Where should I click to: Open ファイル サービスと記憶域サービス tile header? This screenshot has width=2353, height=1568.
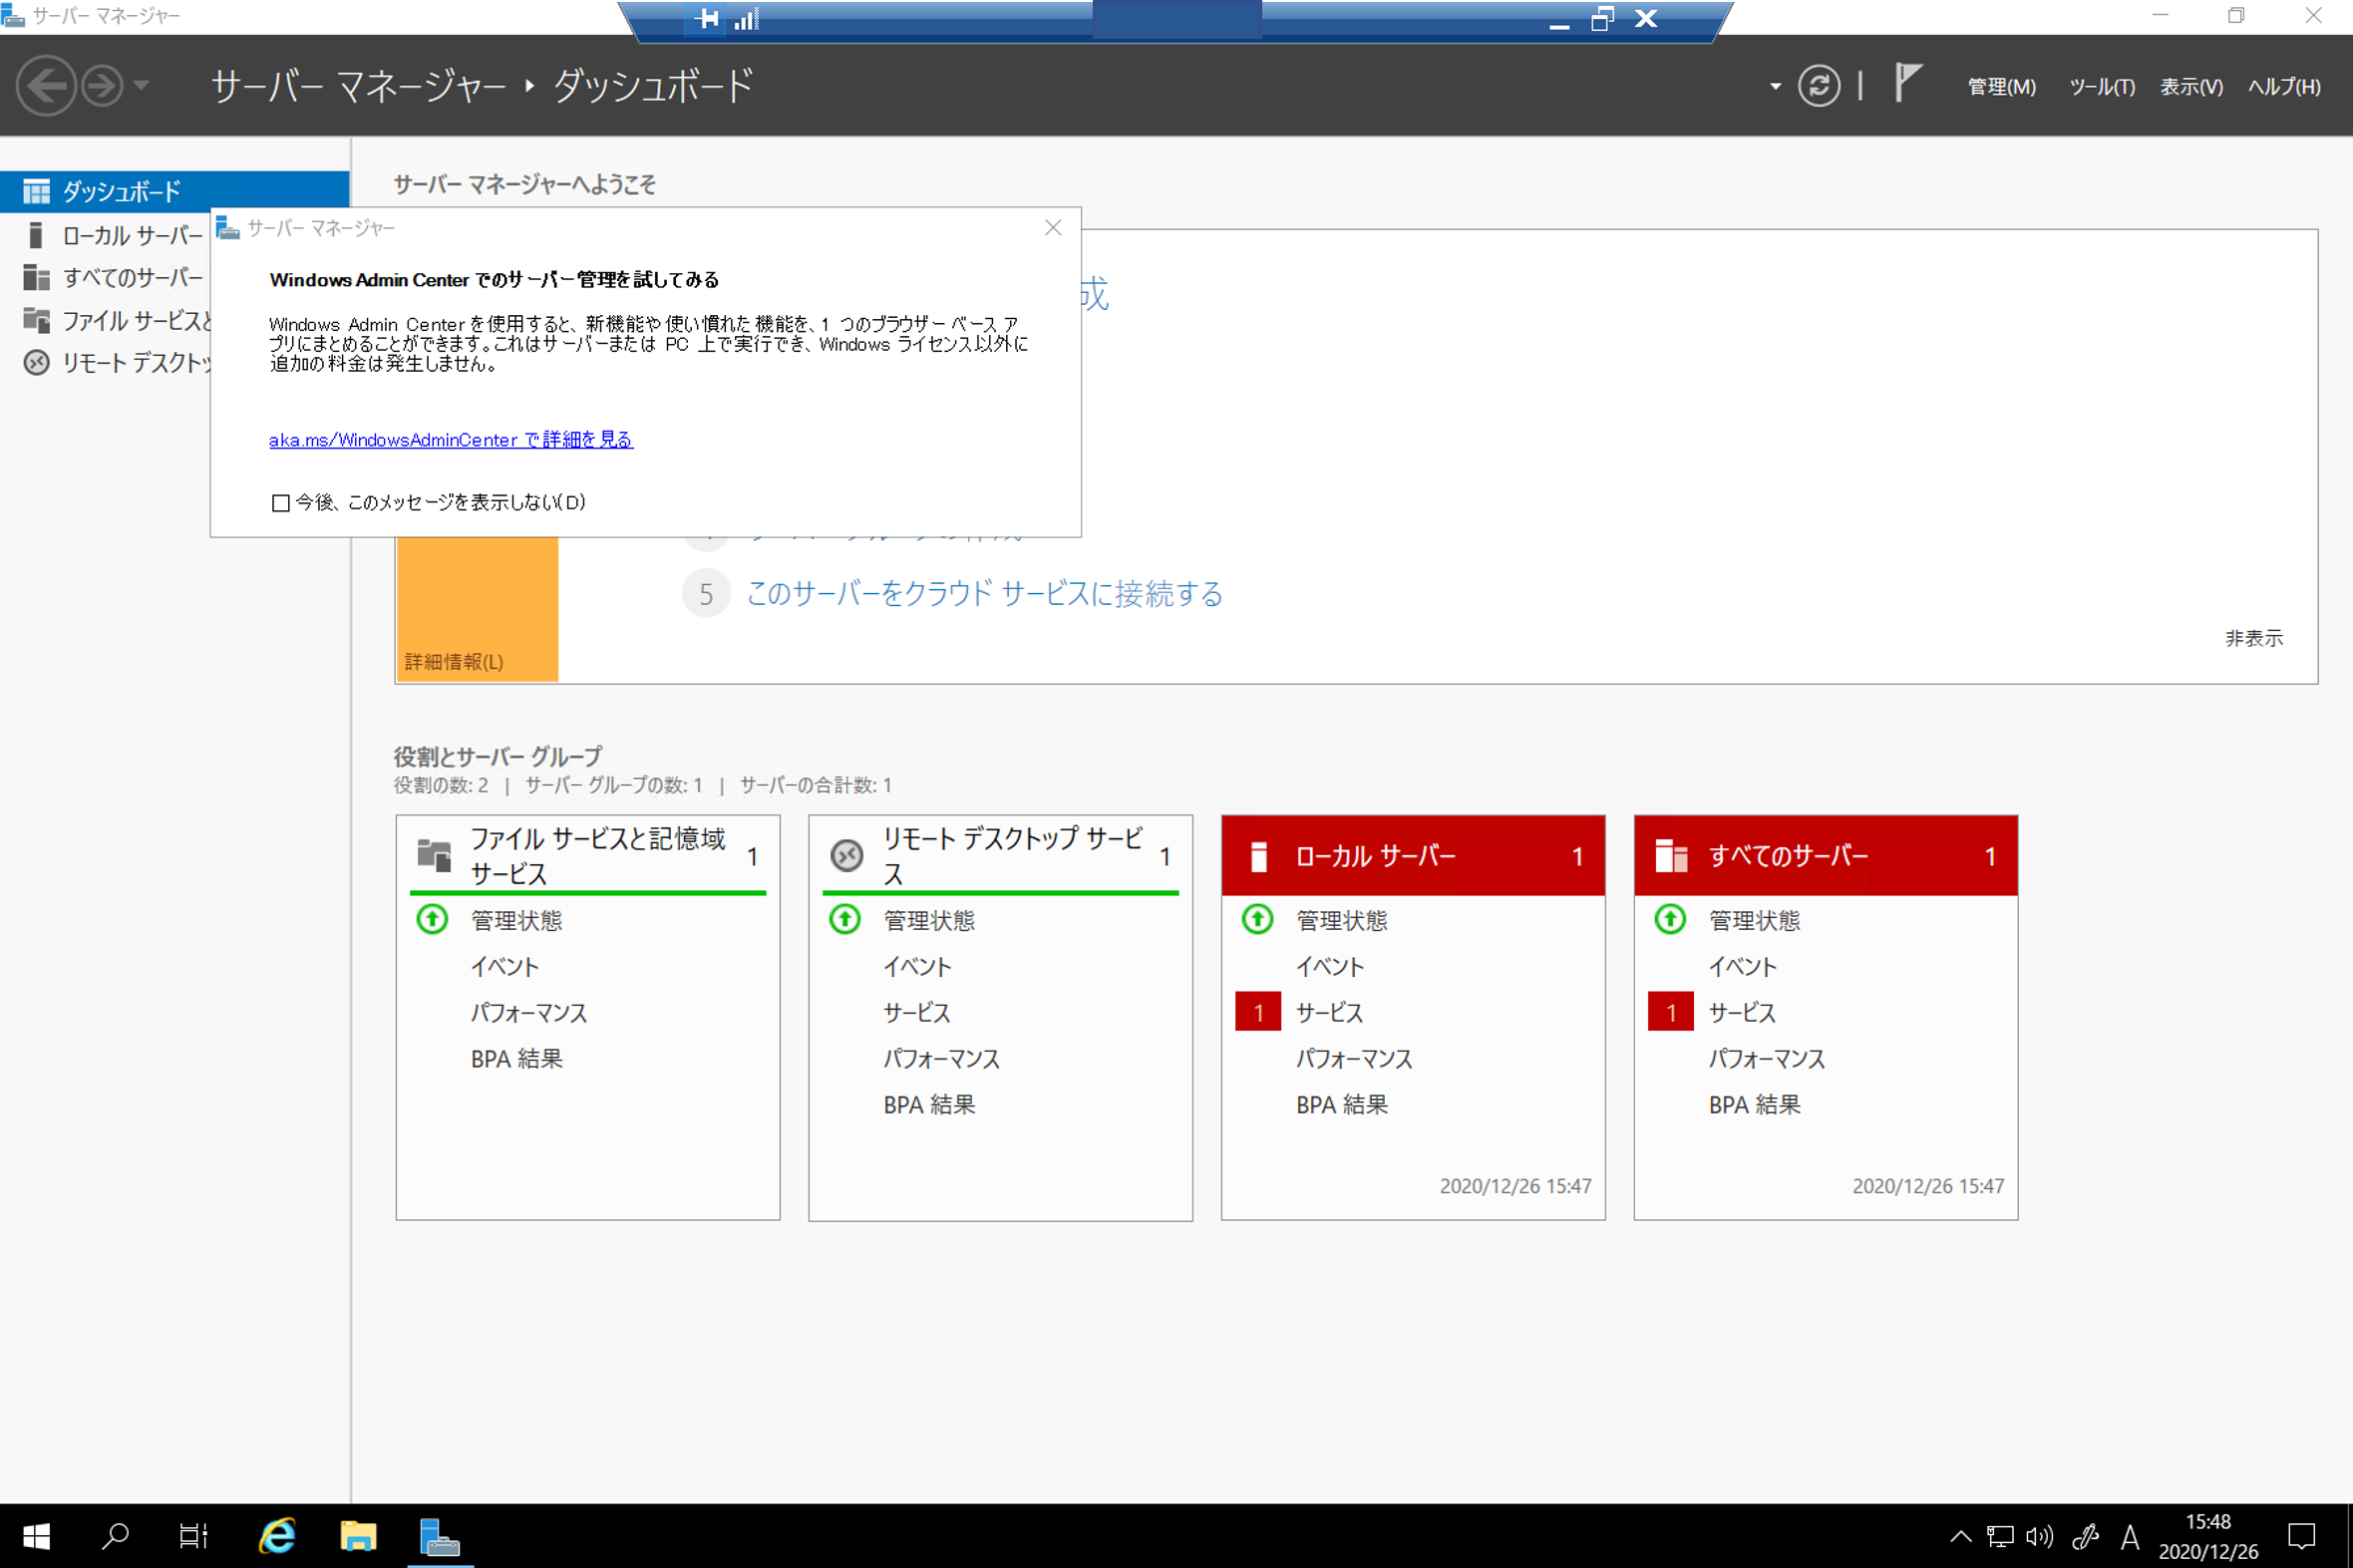[588, 855]
